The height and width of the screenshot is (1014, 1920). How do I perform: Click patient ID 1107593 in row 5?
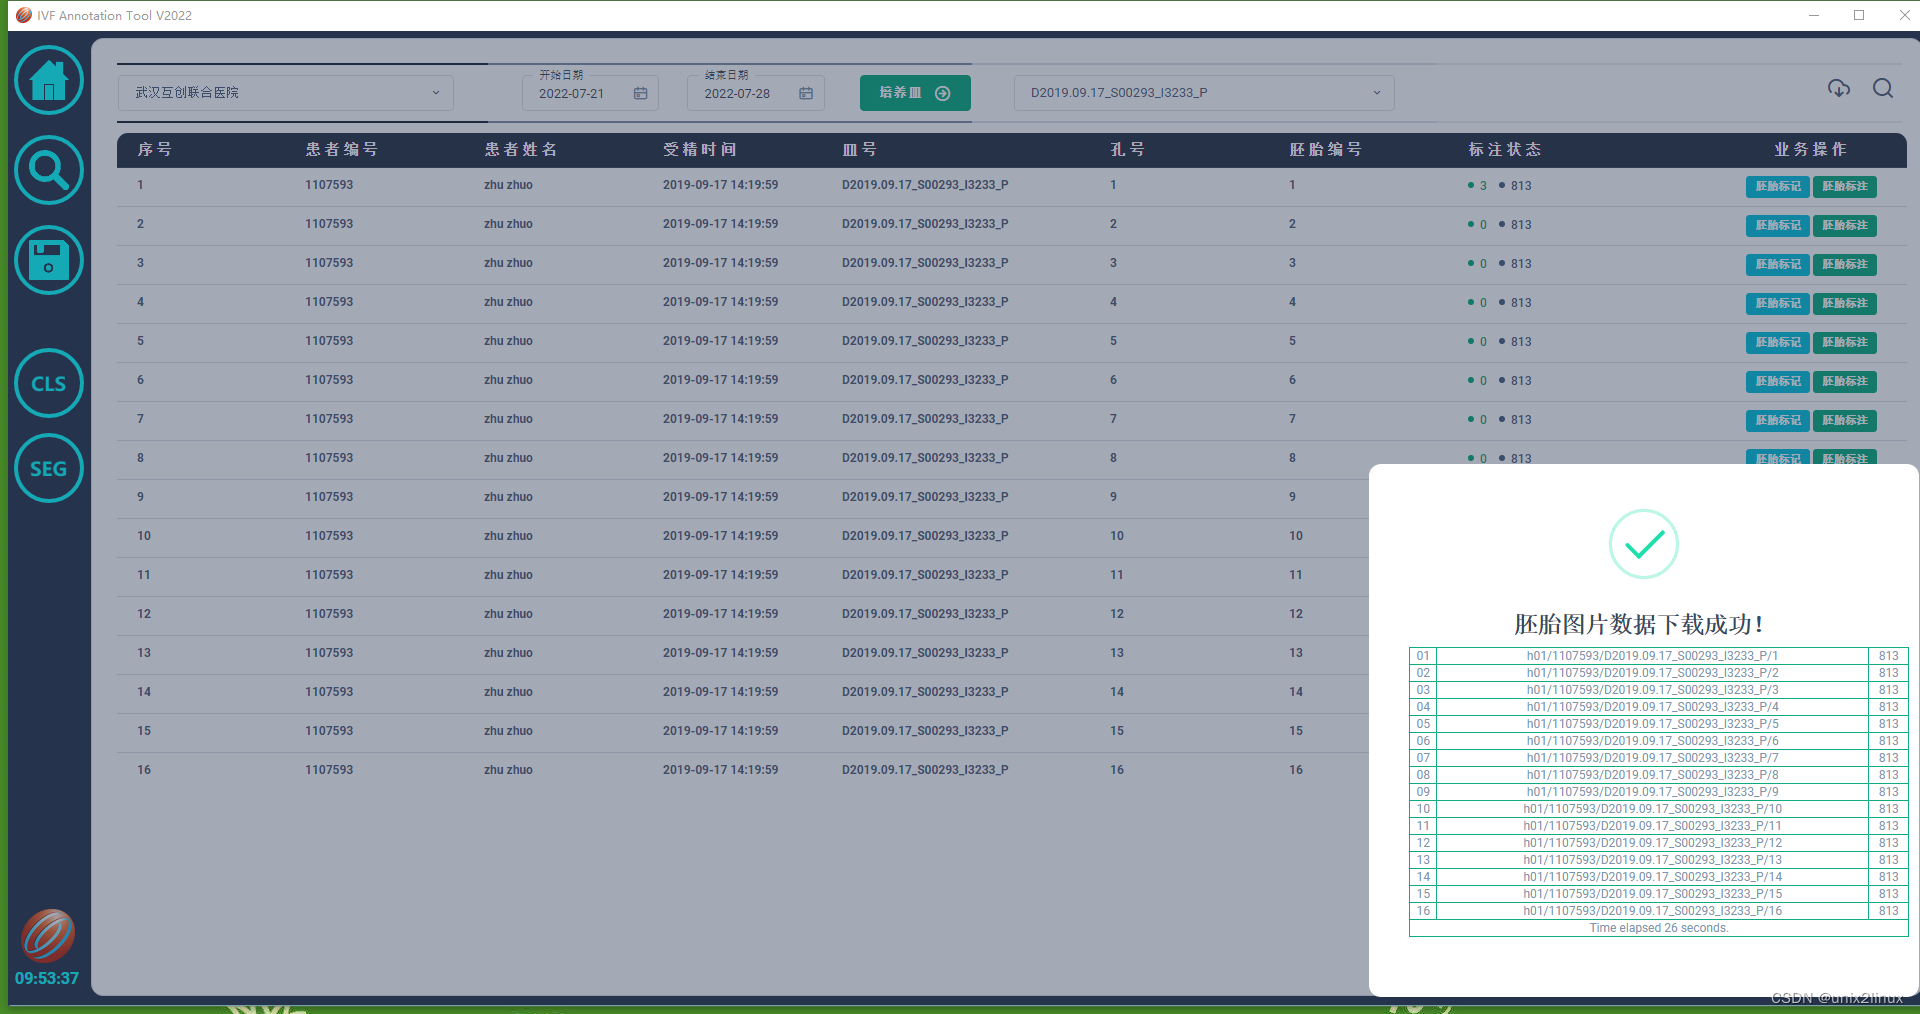pos(329,341)
